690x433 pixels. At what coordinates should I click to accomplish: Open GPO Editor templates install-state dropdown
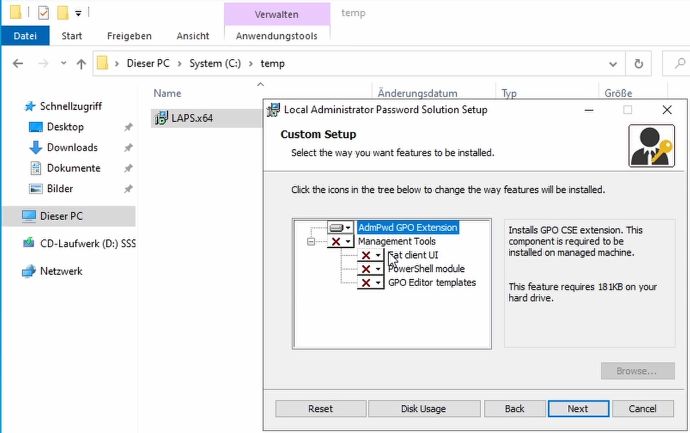pos(371,283)
